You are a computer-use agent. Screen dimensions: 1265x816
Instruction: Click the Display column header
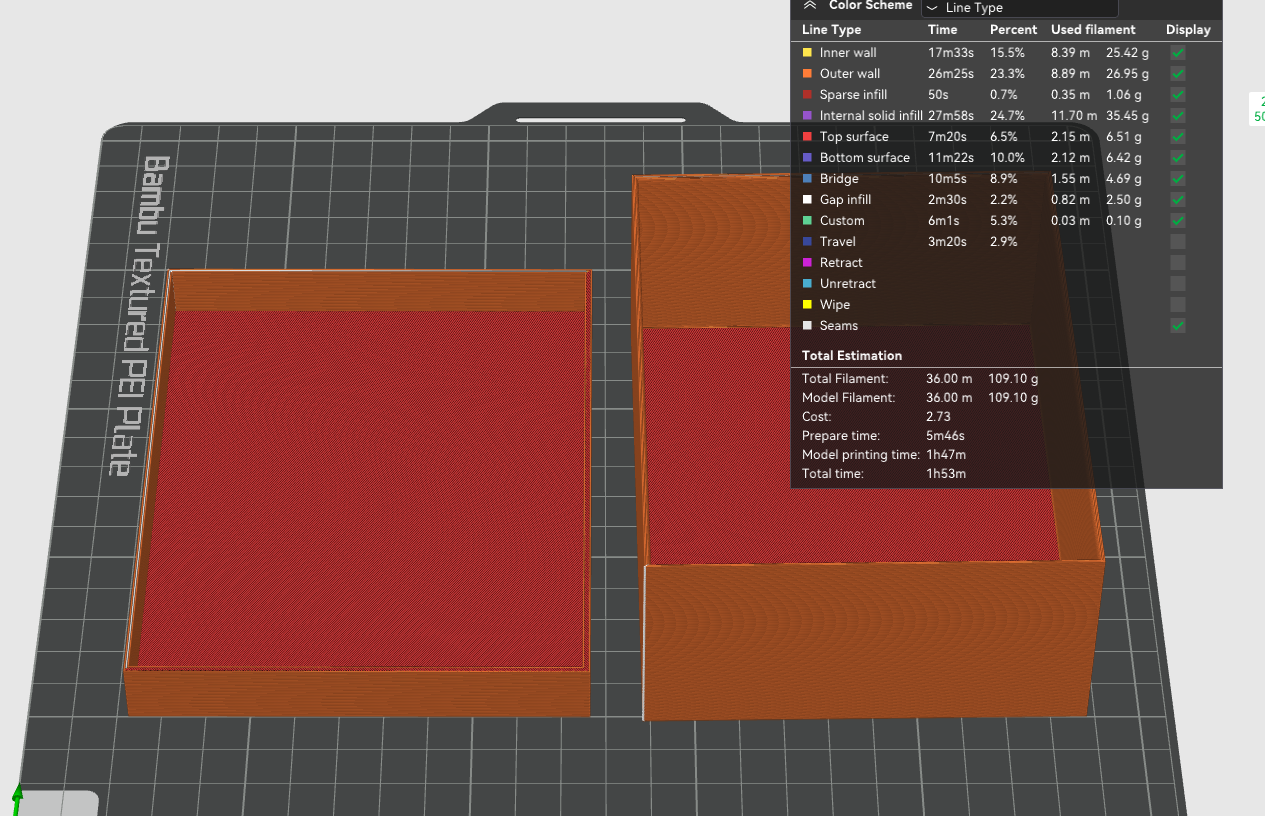(x=1188, y=30)
